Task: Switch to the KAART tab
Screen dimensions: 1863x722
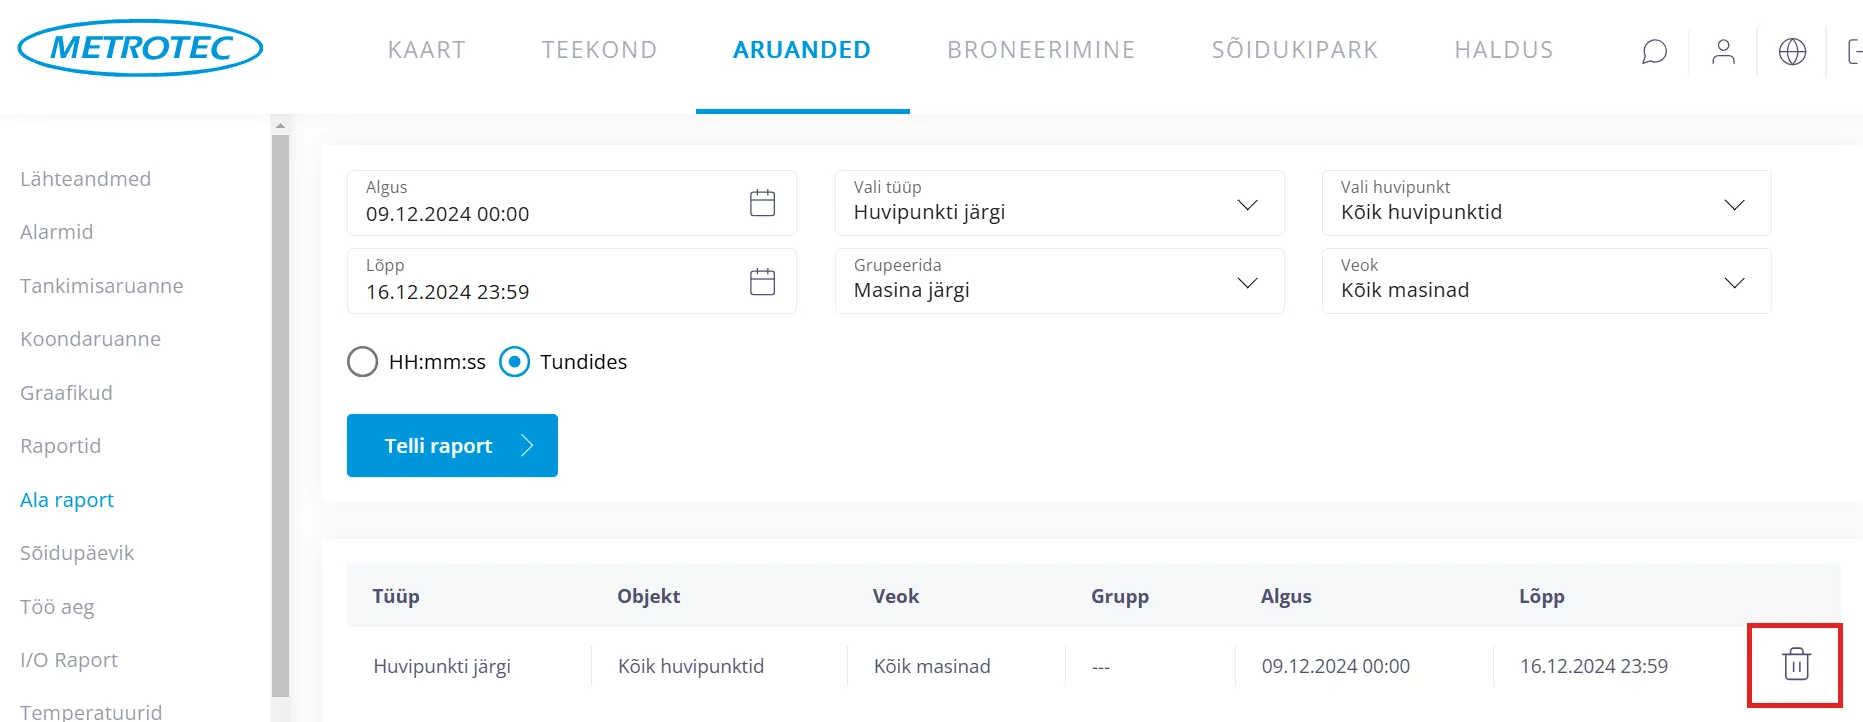Action: coord(427,50)
